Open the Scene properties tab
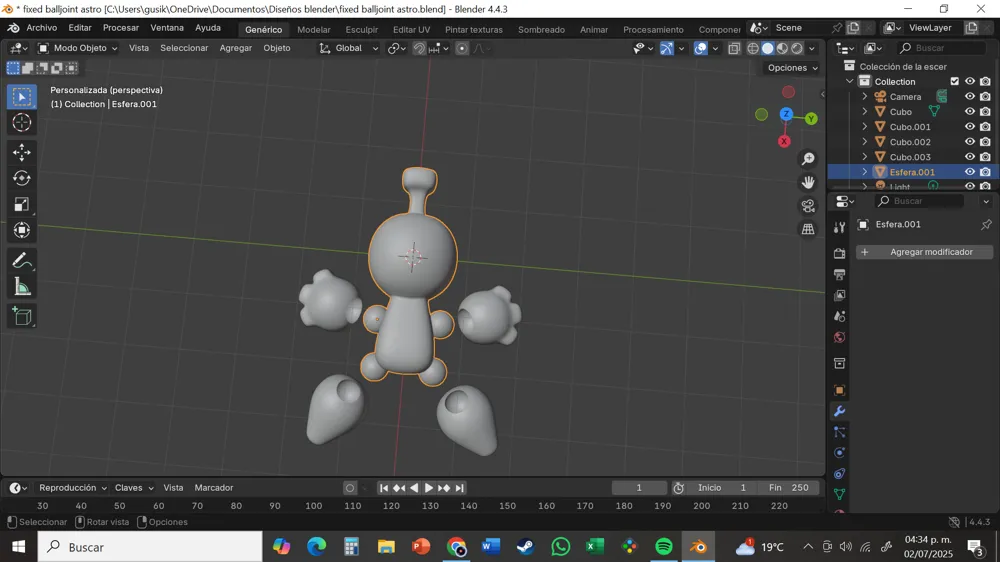Screen dimensions: 1000x562 tap(839, 316)
